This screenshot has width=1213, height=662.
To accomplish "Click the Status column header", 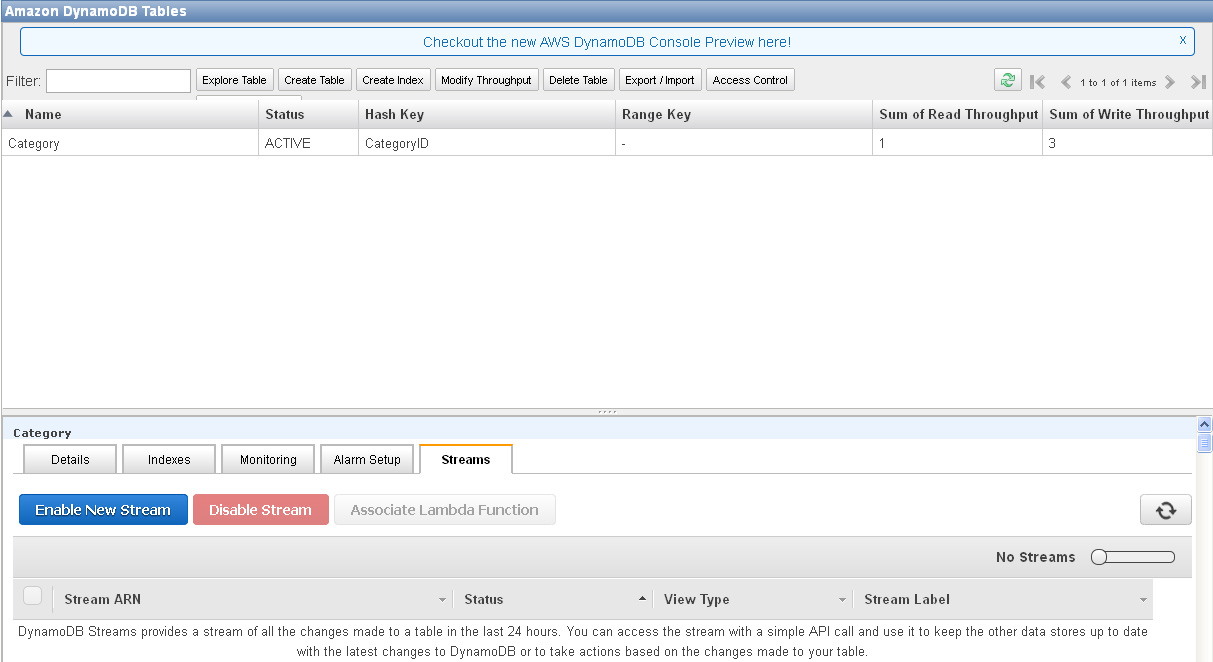I will (x=308, y=114).
